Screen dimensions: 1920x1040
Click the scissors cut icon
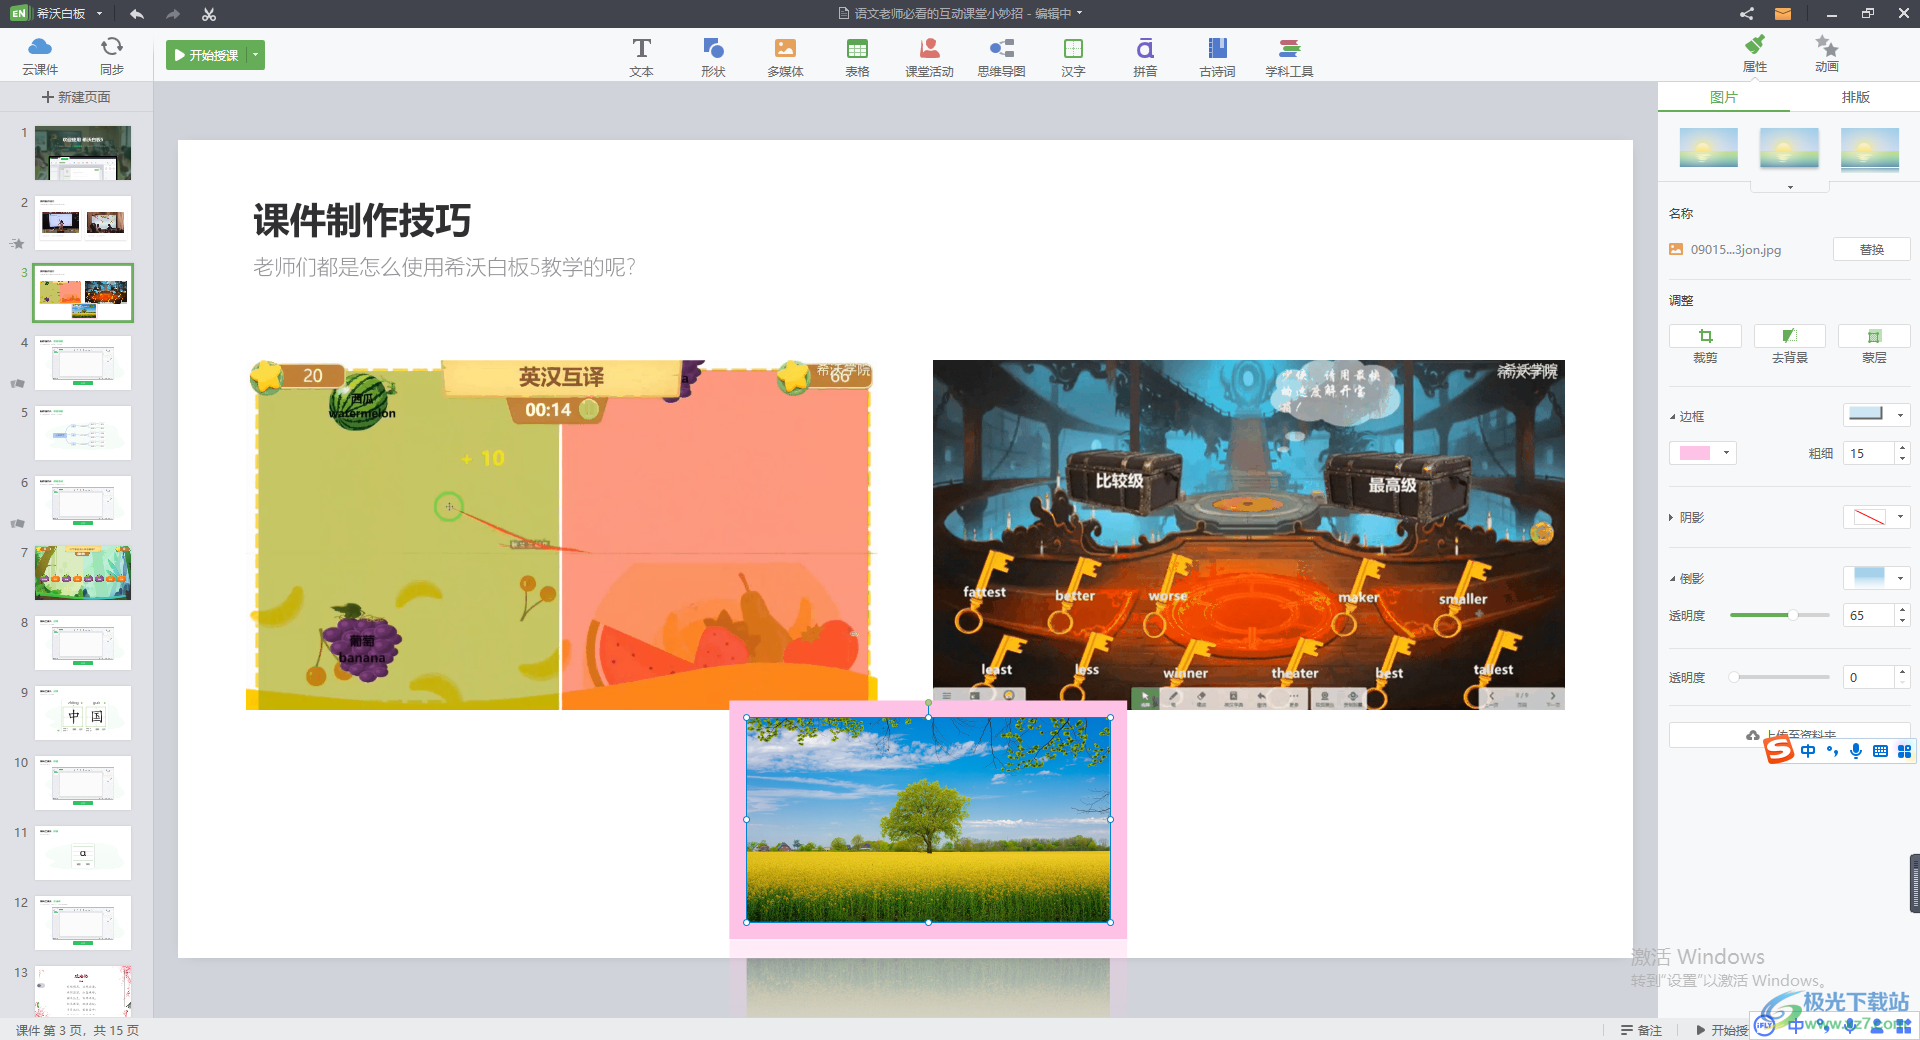click(x=208, y=14)
